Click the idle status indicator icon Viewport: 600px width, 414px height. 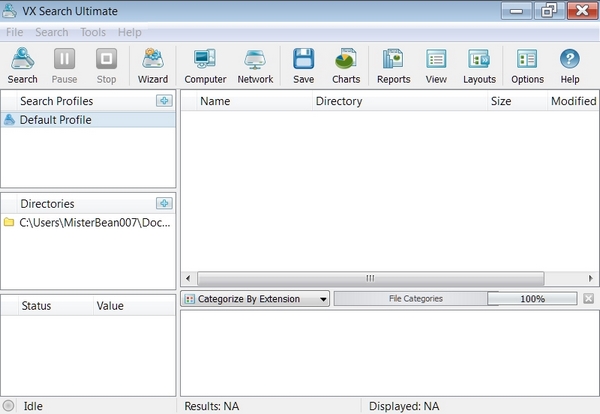point(8,406)
